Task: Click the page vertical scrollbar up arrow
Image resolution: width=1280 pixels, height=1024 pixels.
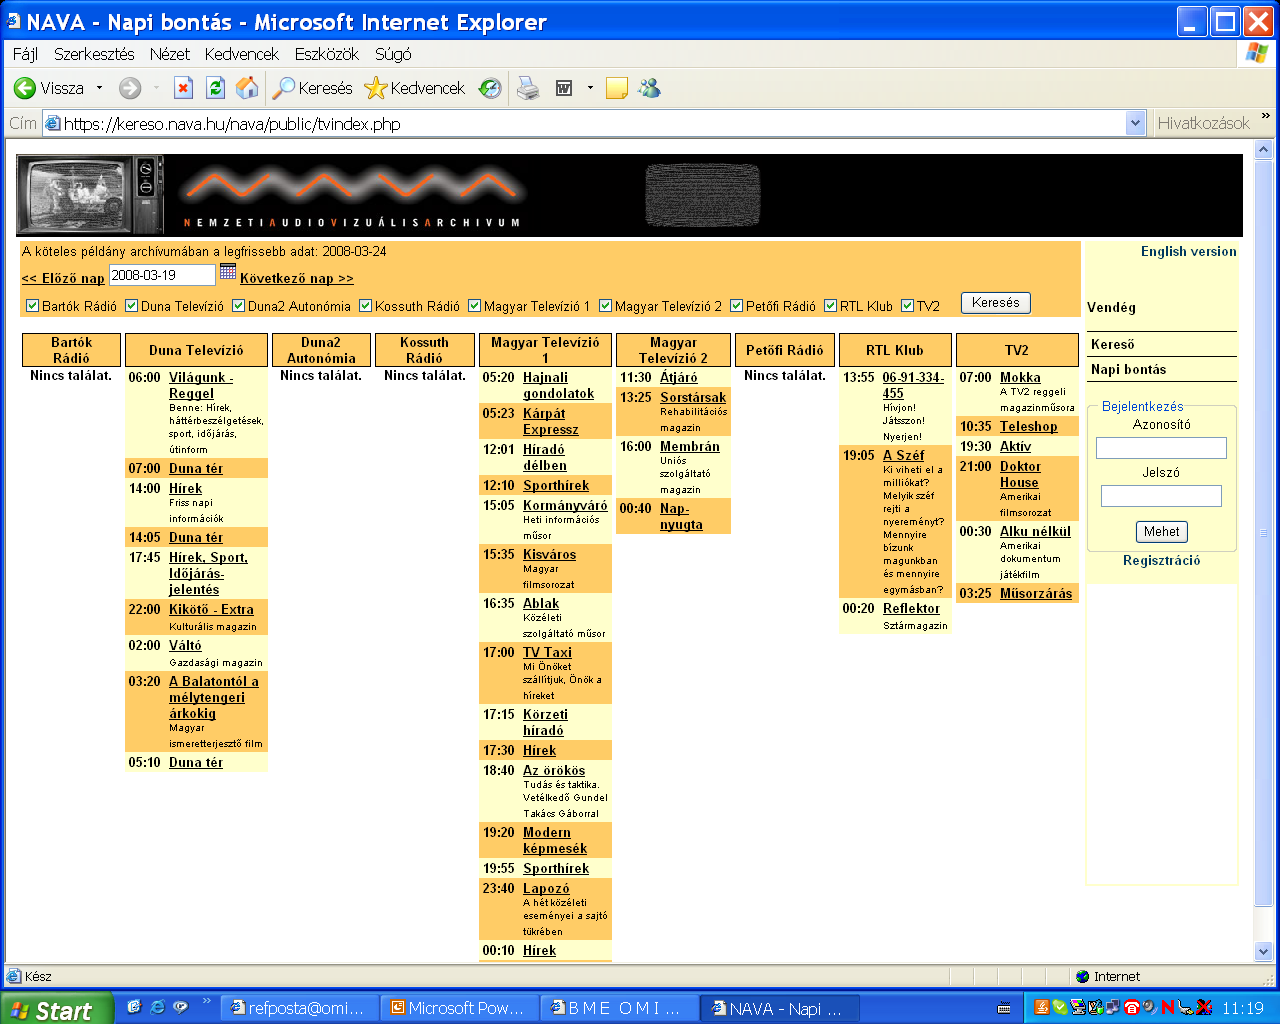Action: tap(1263, 150)
